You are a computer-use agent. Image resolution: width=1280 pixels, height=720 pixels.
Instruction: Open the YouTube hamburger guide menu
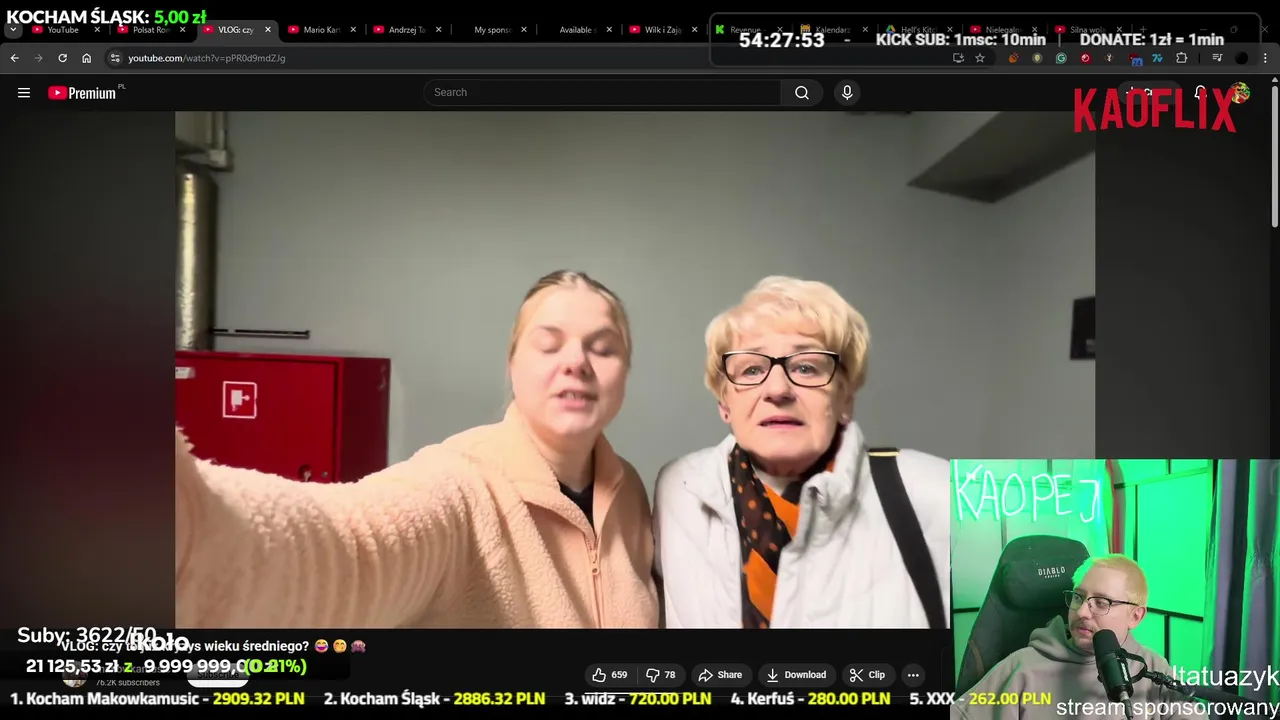(x=24, y=93)
